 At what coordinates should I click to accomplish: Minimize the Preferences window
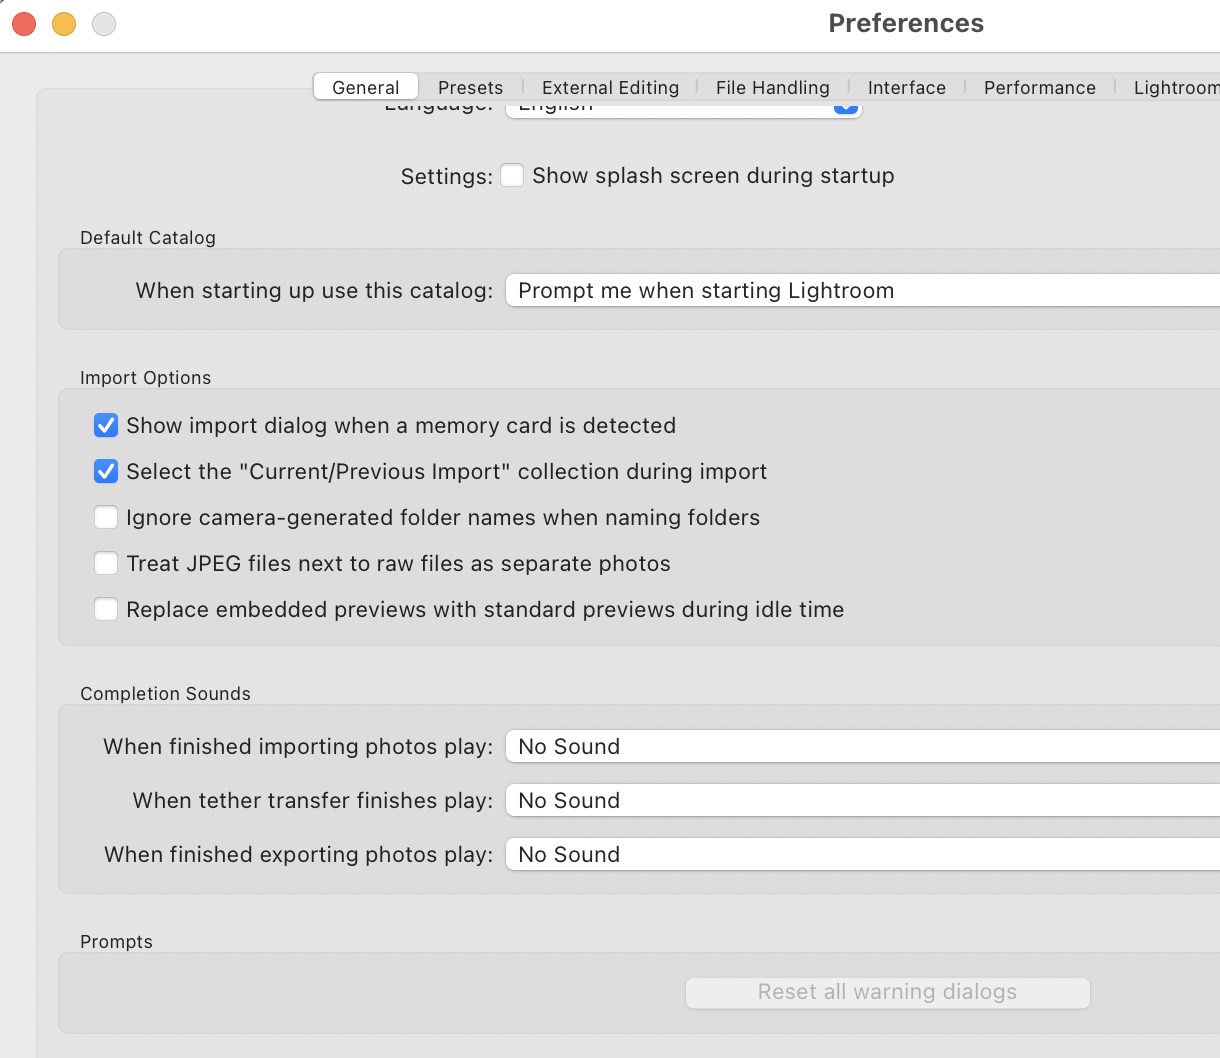(x=64, y=23)
